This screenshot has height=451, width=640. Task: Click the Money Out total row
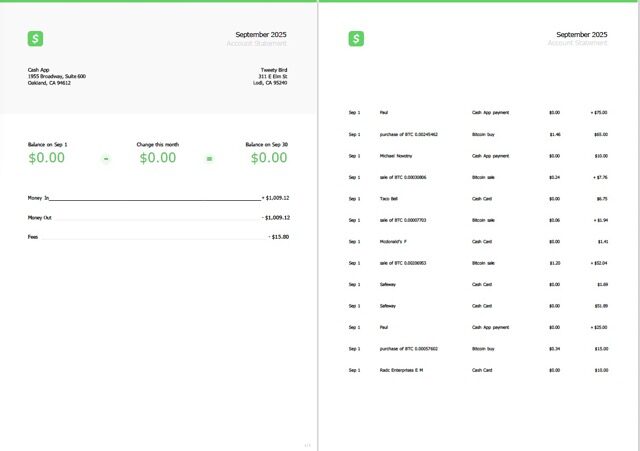coord(158,217)
